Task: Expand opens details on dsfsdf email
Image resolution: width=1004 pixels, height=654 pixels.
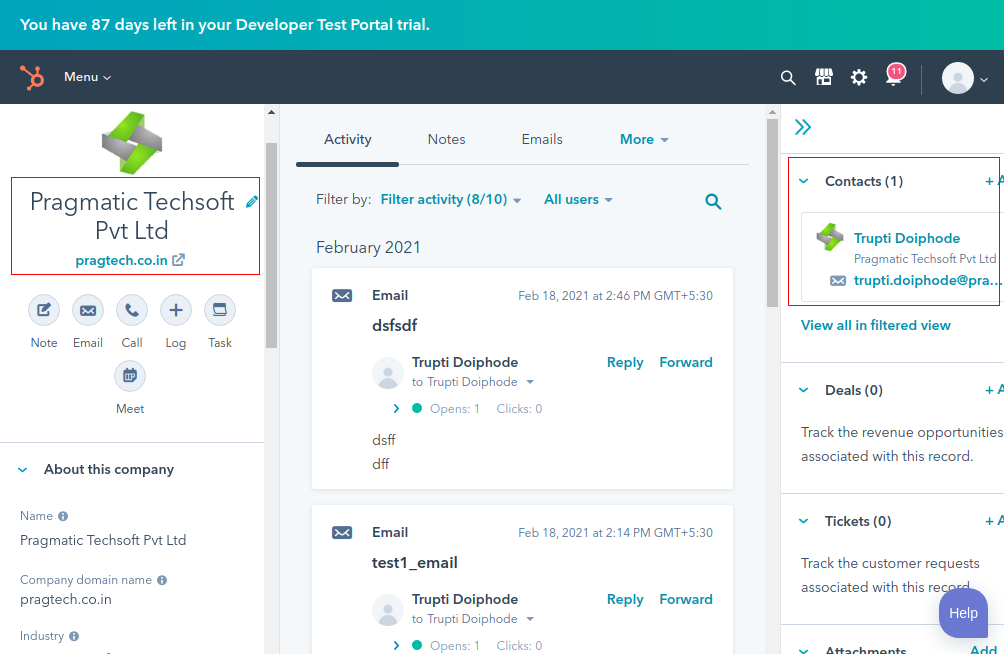Action: [x=396, y=409]
